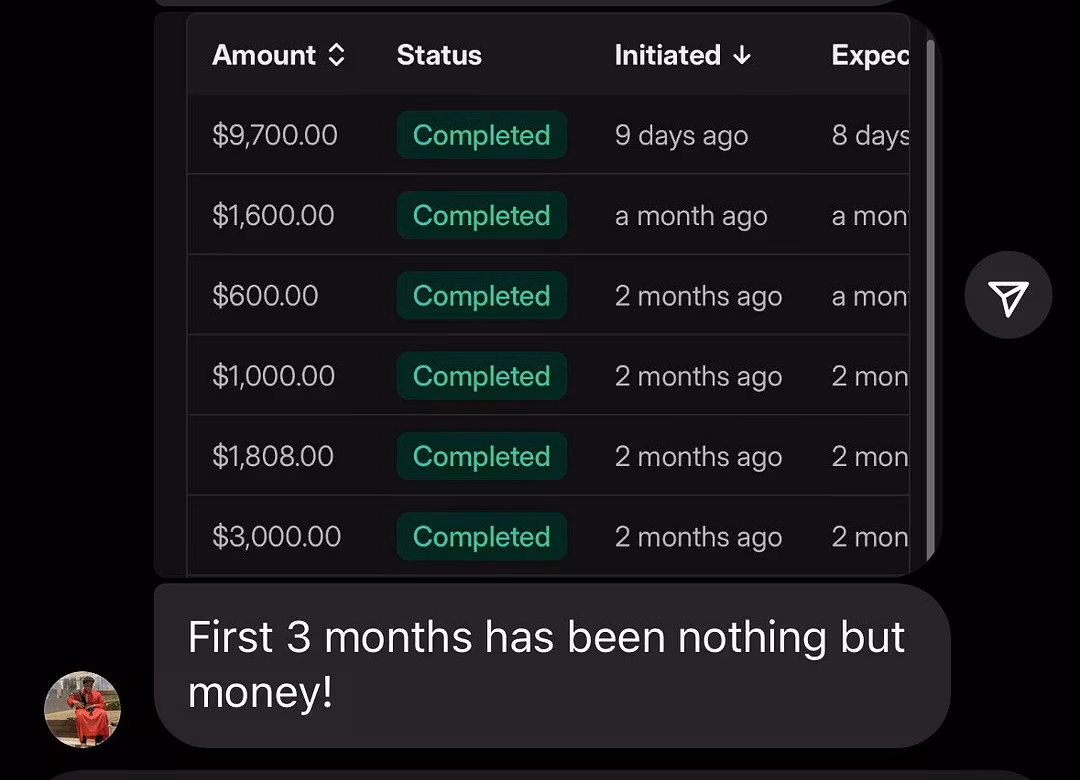Tap the 'First 3 months' message bubble
Image resolution: width=1080 pixels, height=780 pixels.
tap(552, 666)
